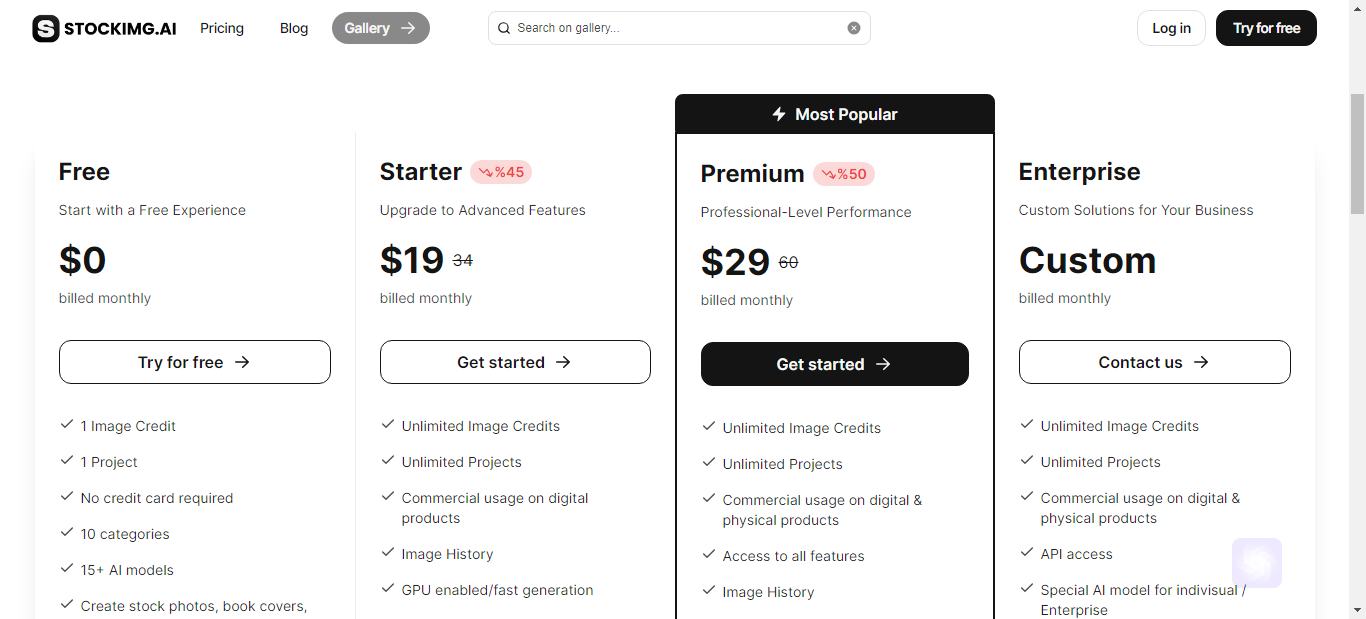1366x619 pixels.
Task: Click the Premium %50 discount badge
Action: coord(844,174)
